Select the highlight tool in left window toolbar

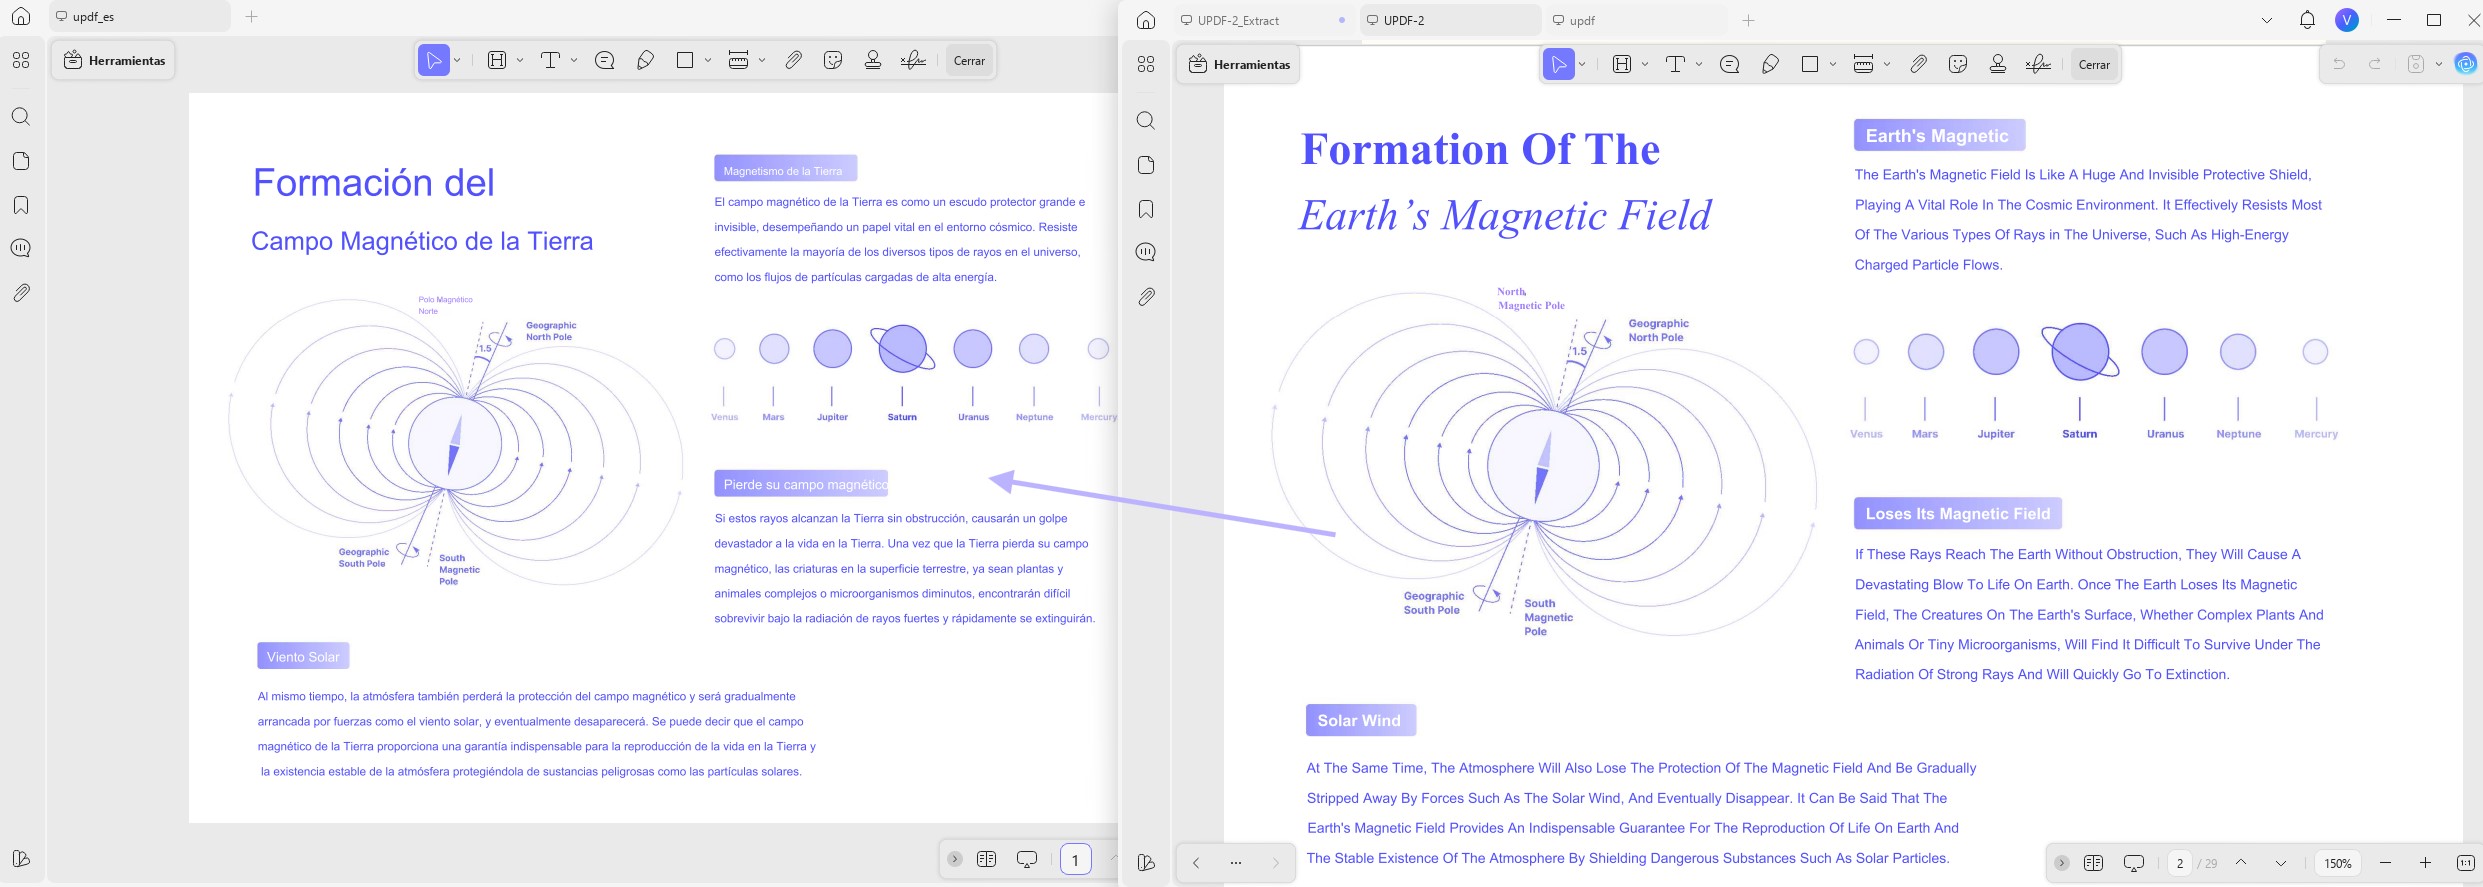497,61
